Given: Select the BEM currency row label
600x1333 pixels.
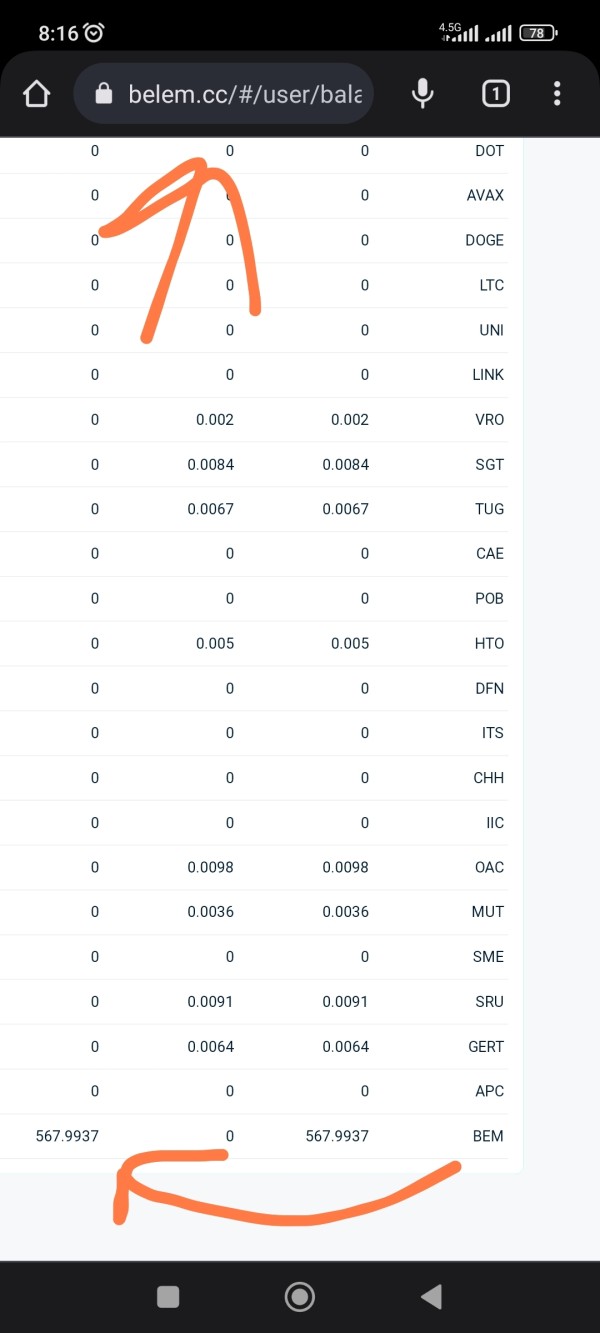Looking at the screenshot, I should (488, 1136).
